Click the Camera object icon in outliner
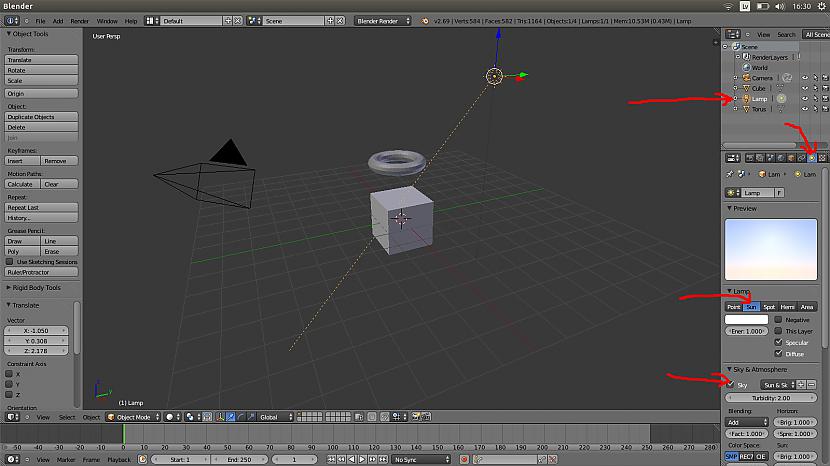 746,78
